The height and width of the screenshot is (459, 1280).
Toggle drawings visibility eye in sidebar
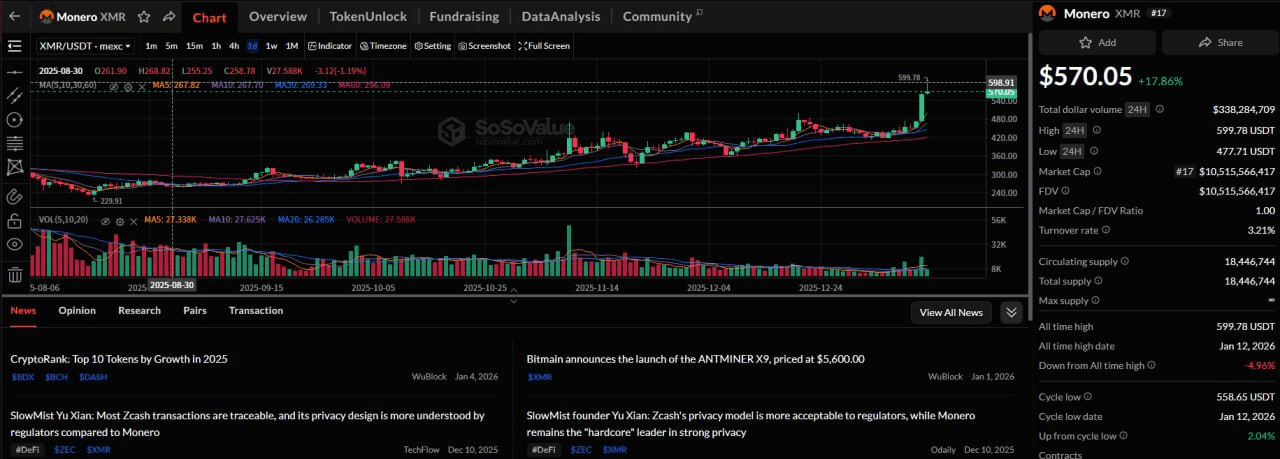[x=15, y=245]
